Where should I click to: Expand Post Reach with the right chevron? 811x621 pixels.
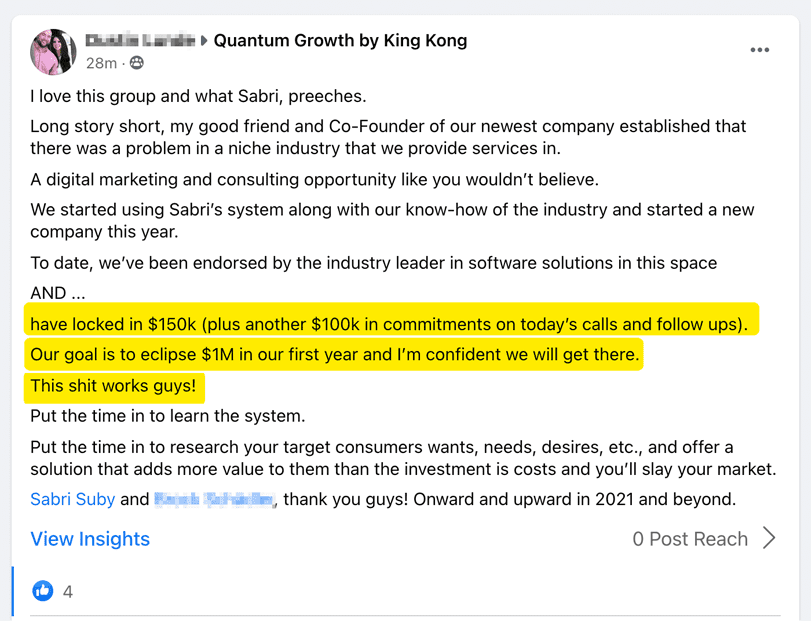coord(769,538)
